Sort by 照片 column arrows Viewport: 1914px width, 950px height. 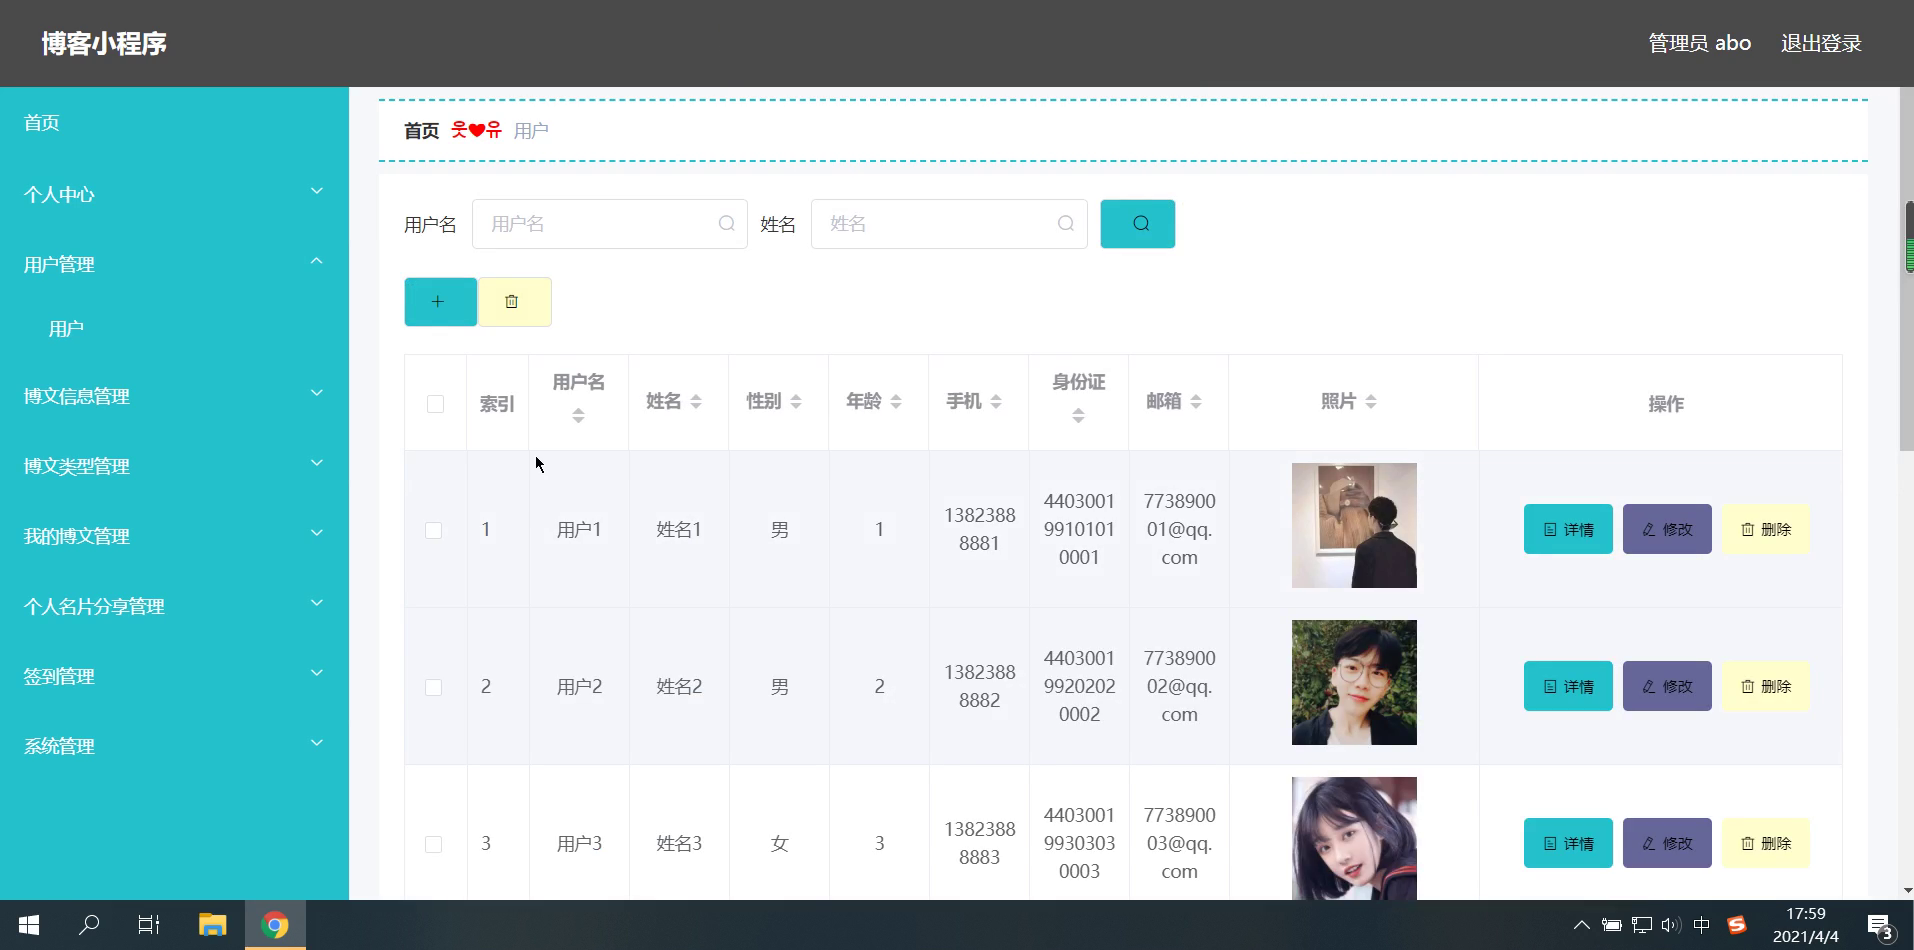tap(1371, 402)
